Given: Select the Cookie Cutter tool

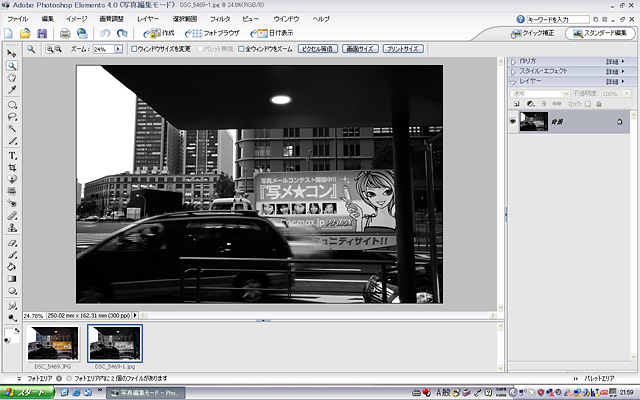Looking at the screenshot, I should [x=12, y=179].
